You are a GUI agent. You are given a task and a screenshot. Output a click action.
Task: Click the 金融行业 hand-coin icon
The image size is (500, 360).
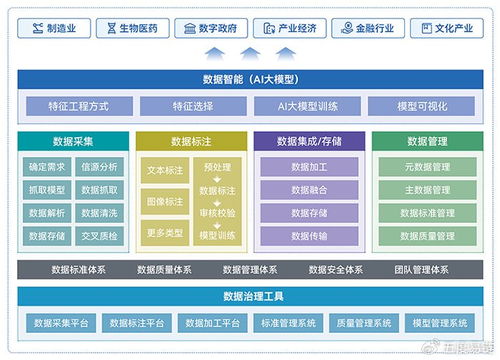(x=347, y=28)
